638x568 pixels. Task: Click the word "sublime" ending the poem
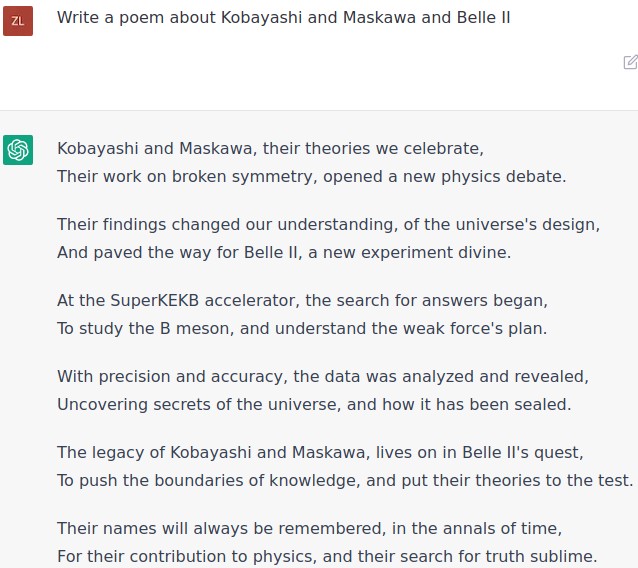point(561,556)
